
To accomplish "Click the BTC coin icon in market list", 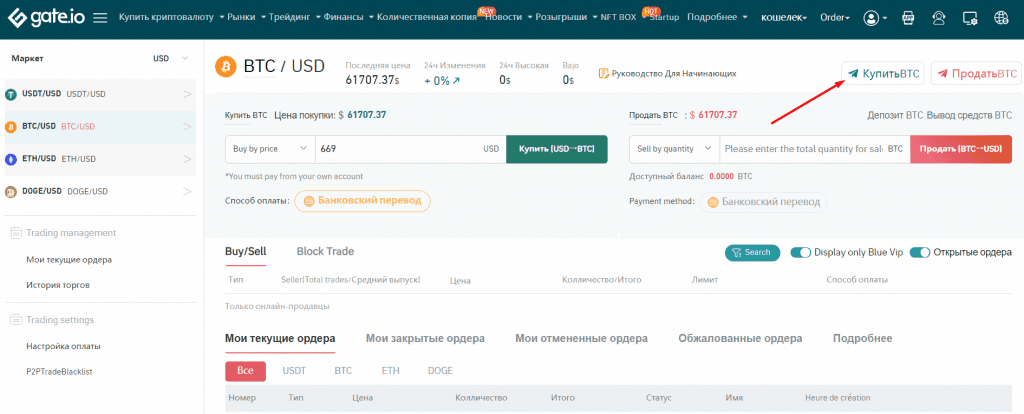I will point(10,127).
